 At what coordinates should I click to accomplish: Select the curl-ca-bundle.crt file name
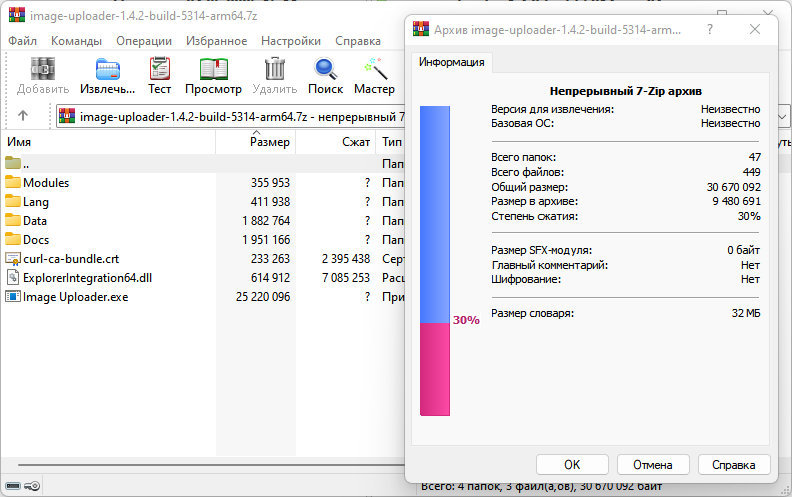click(x=71, y=259)
